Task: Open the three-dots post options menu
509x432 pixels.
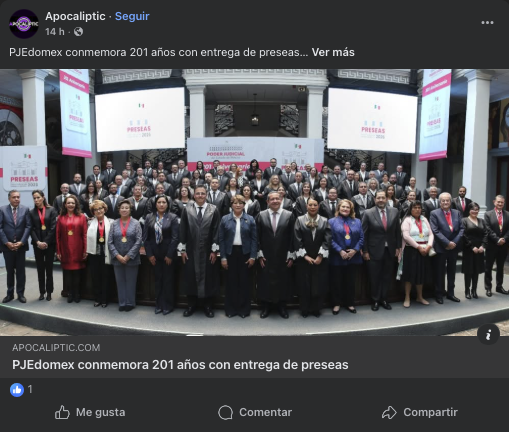Action: point(487,23)
